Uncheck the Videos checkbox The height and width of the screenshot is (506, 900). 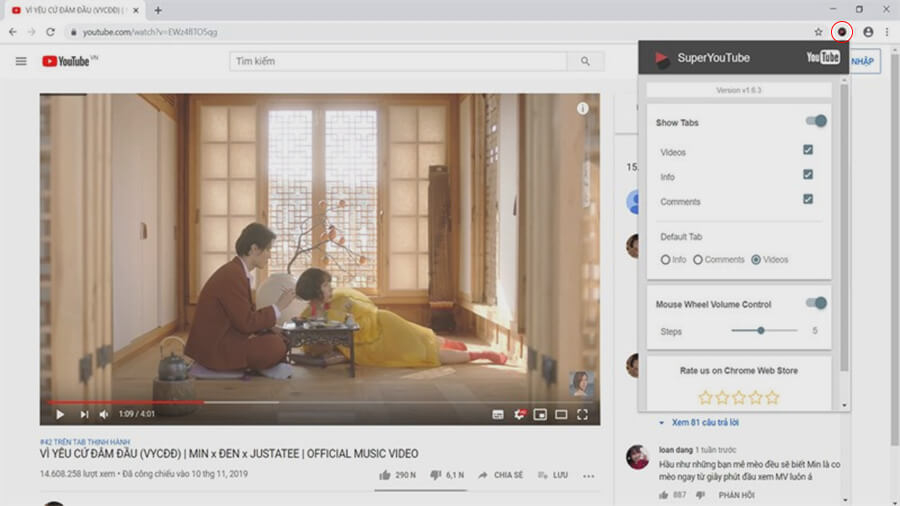click(808, 150)
